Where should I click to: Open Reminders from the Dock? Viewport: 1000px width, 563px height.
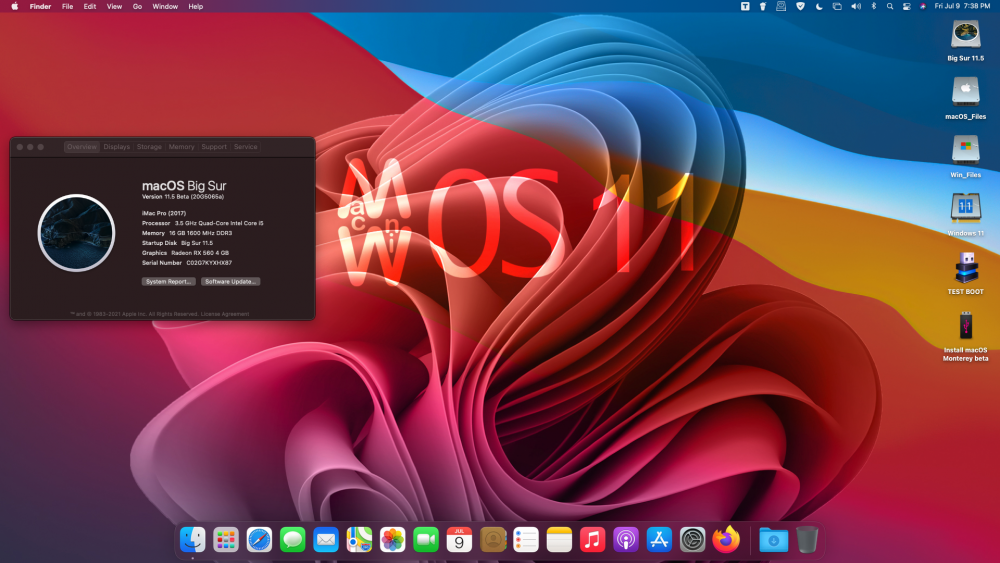[x=526, y=540]
